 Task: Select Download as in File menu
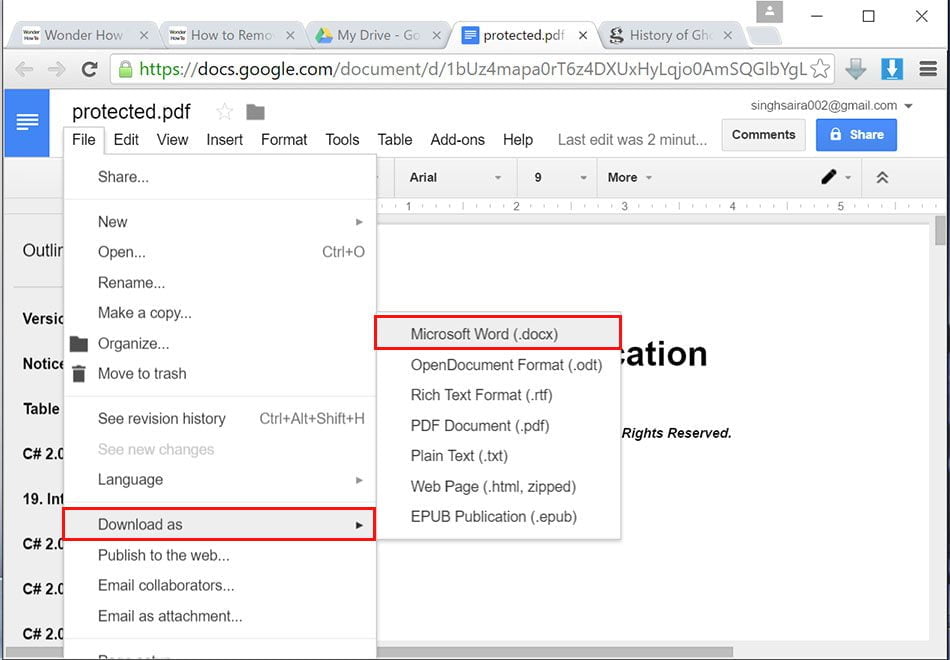(x=220, y=524)
